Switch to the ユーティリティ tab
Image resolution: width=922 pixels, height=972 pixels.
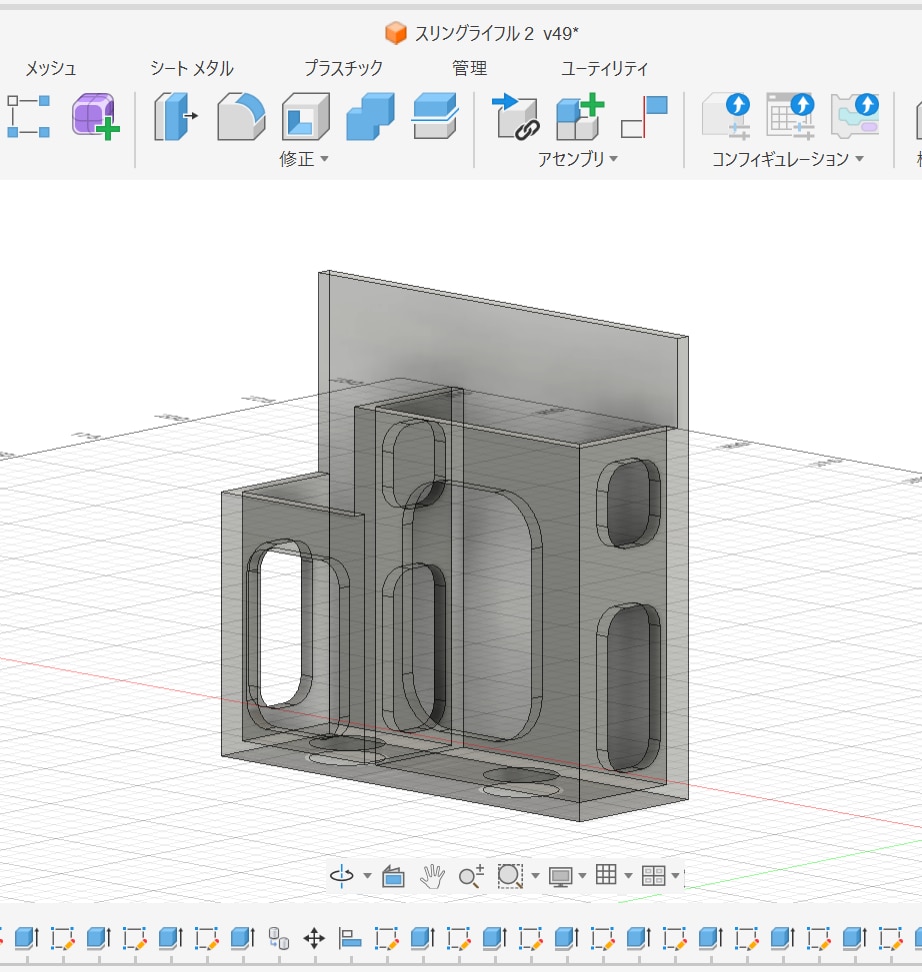tap(604, 68)
